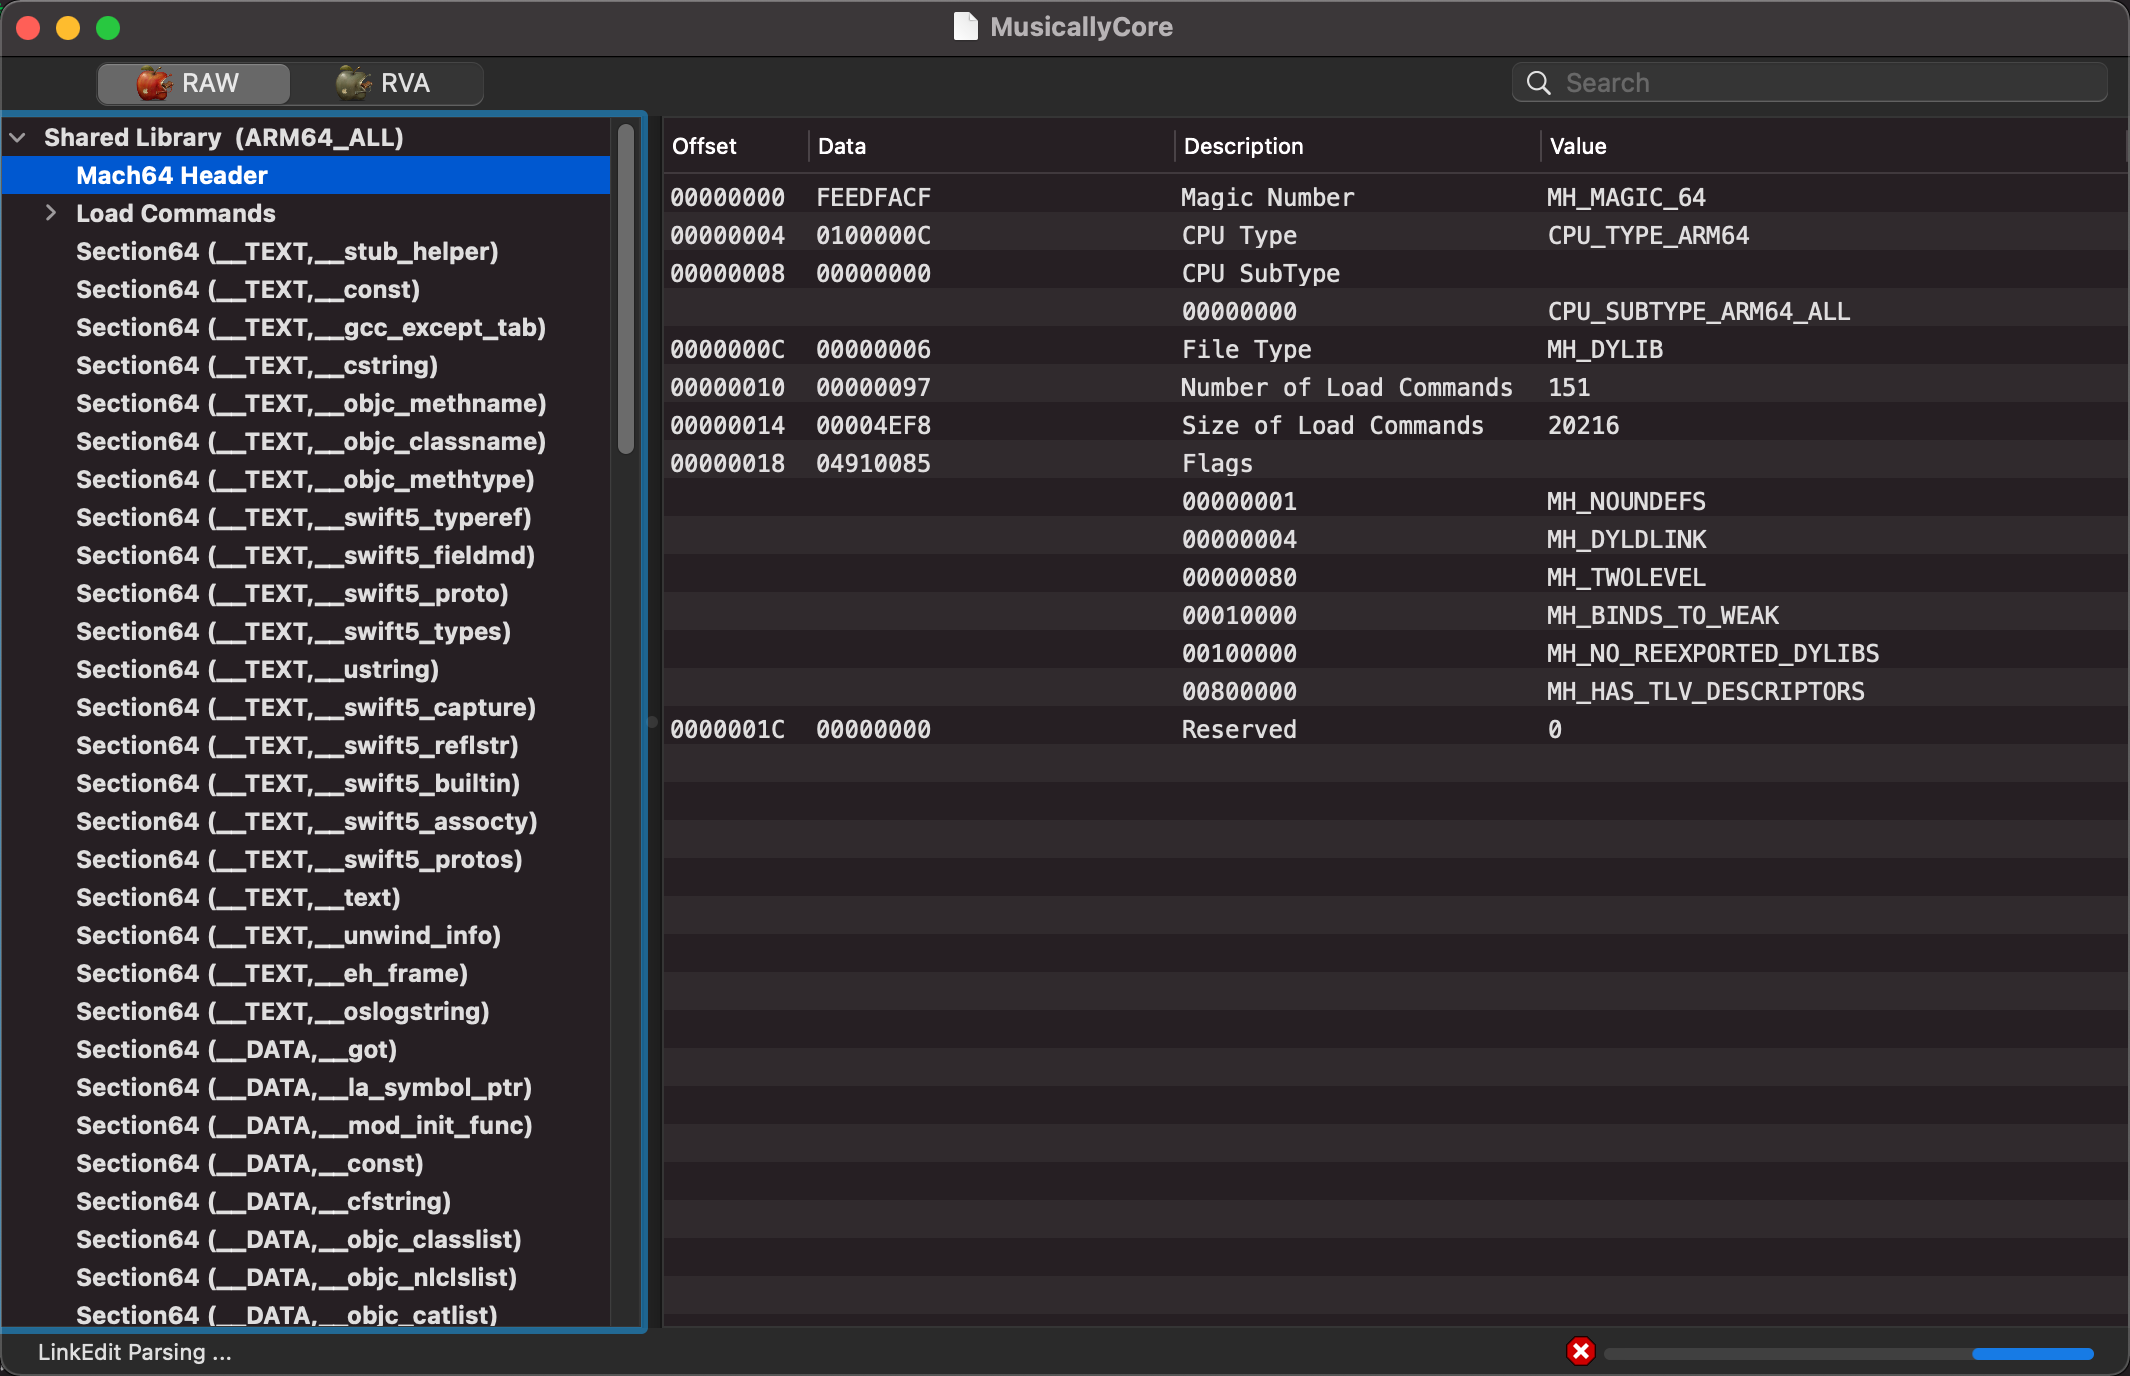The width and height of the screenshot is (2130, 1376).
Task: Select the CPU_SUBTYPE_ARM64_ALL row
Action: pos(1395,311)
